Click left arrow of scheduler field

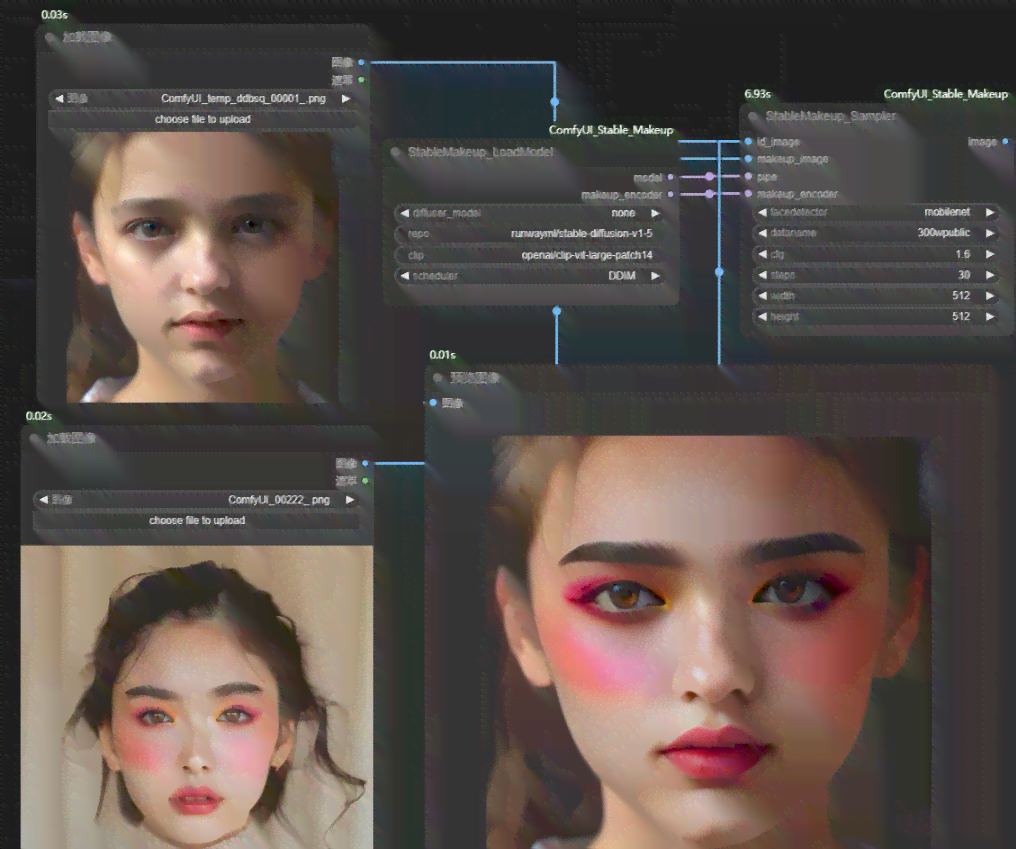tap(404, 276)
